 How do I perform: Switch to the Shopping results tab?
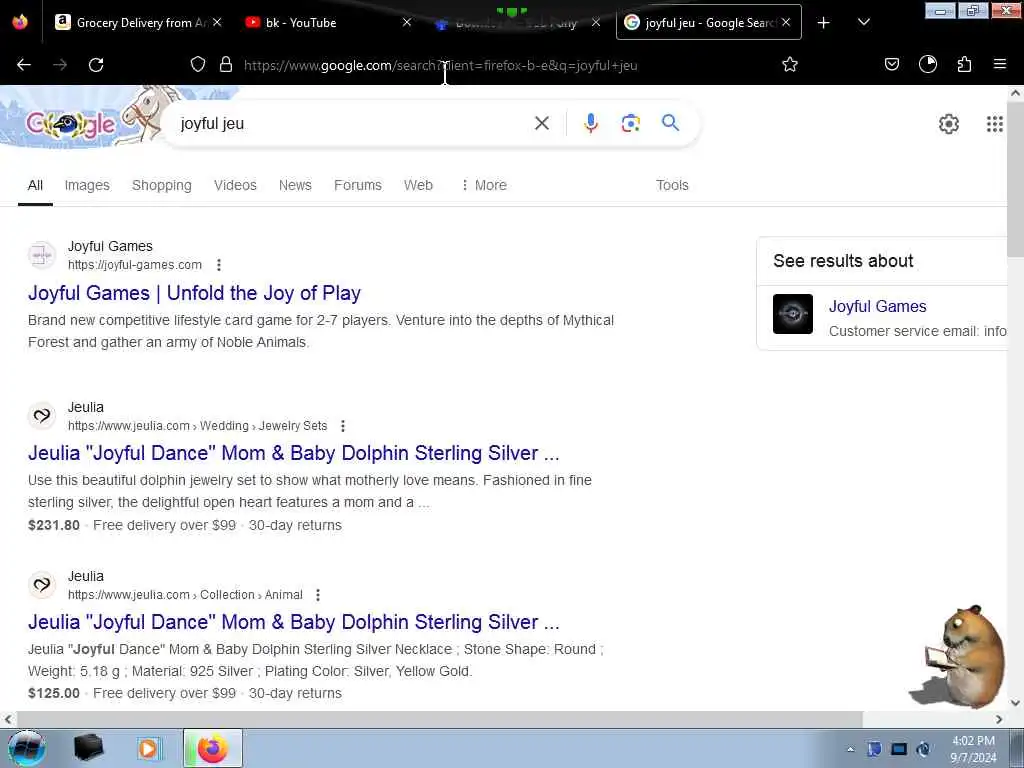tap(162, 185)
